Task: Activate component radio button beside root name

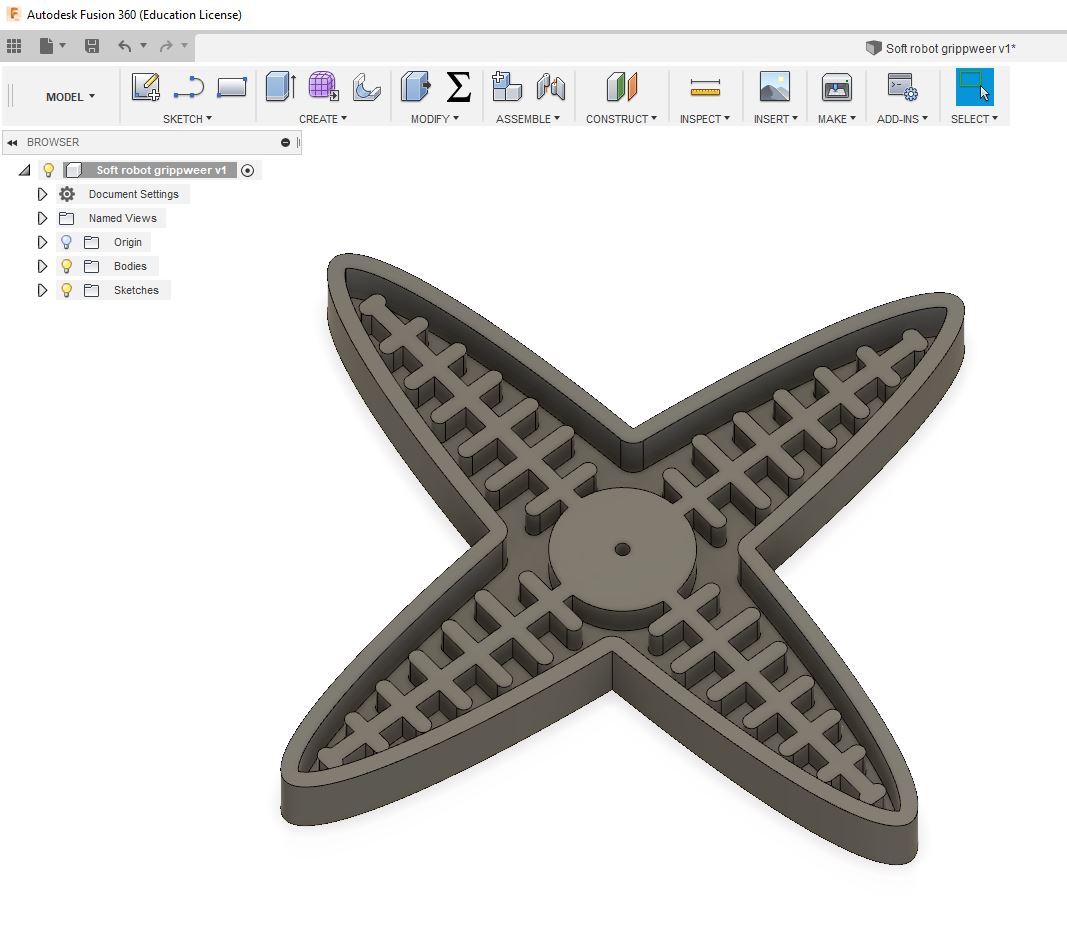Action: pyautogui.click(x=248, y=171)
